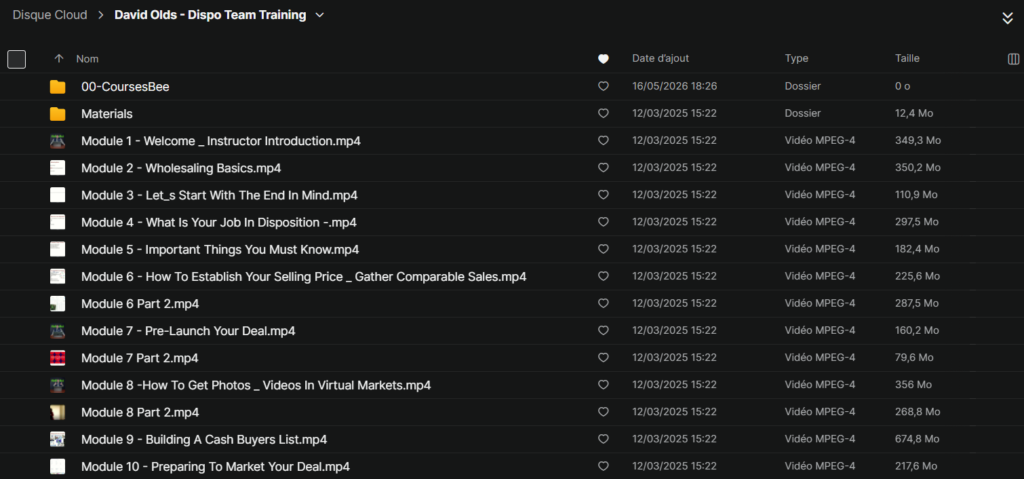Viewport: 1024px width, 479px height.
Task: Sort by the Date d'ajout column
Action: (660, 59)
